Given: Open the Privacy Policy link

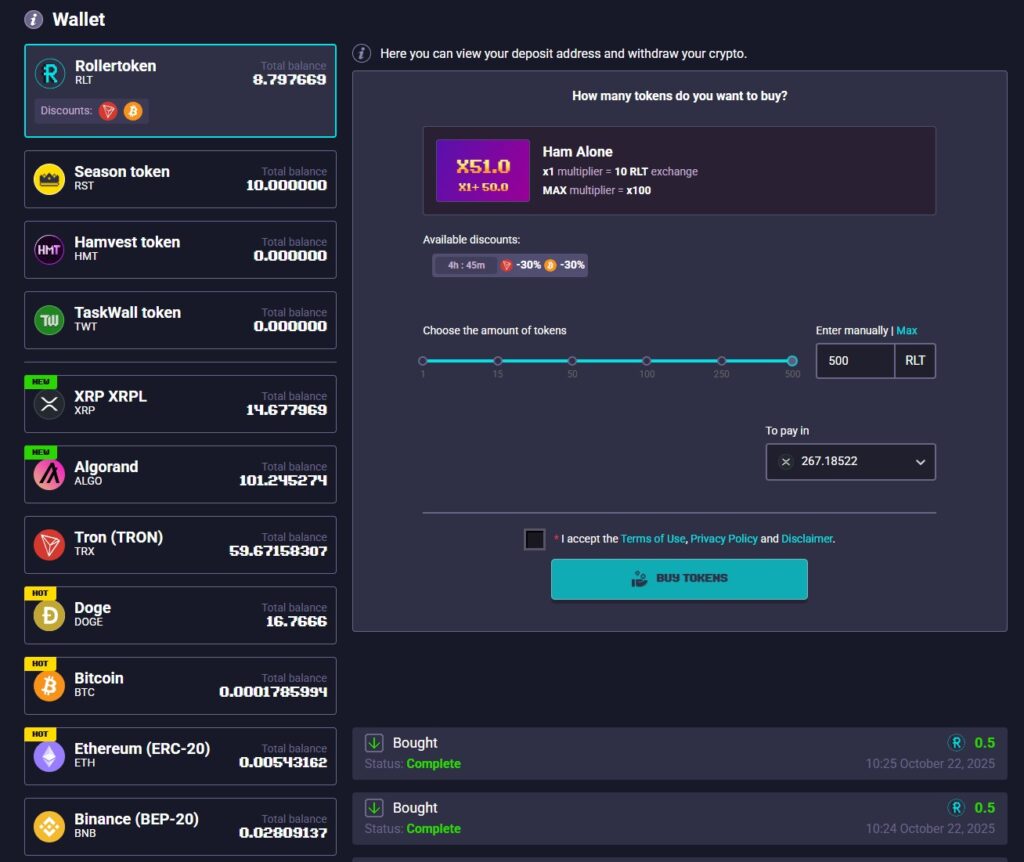Looking at the screenshot, I should [x=724, y=539].
